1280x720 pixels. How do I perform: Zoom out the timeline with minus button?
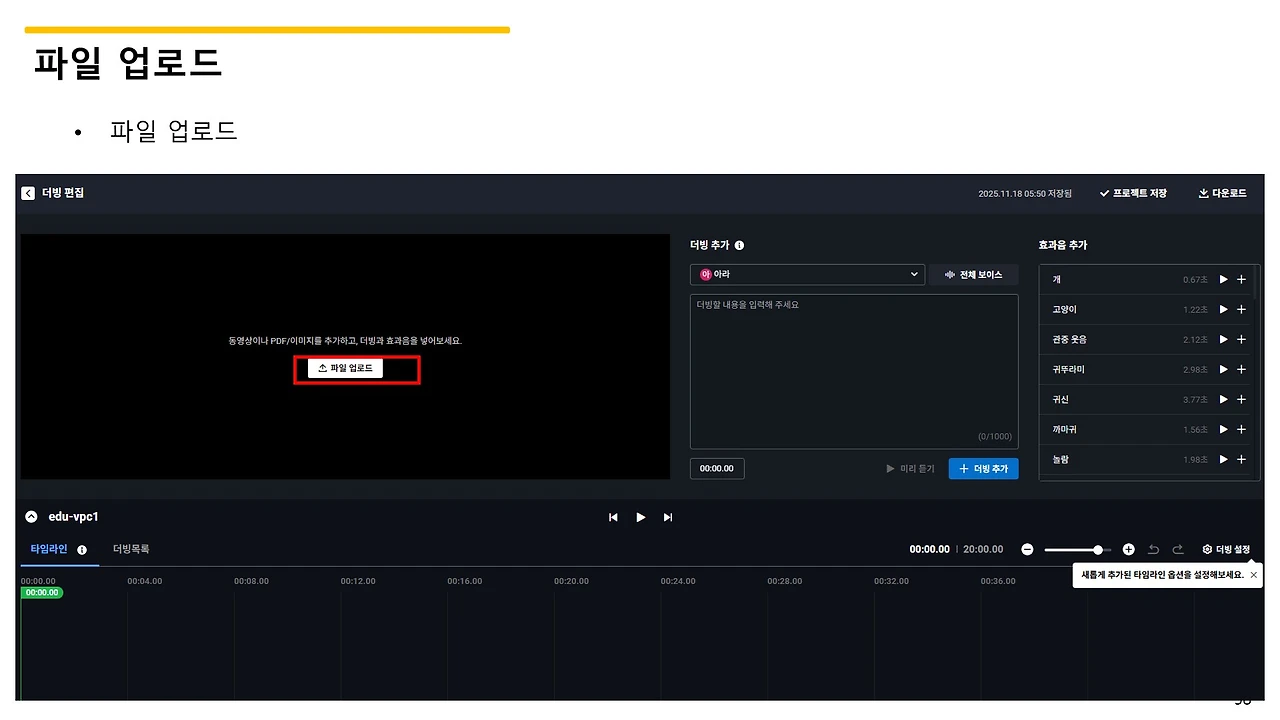point(1027,549)
